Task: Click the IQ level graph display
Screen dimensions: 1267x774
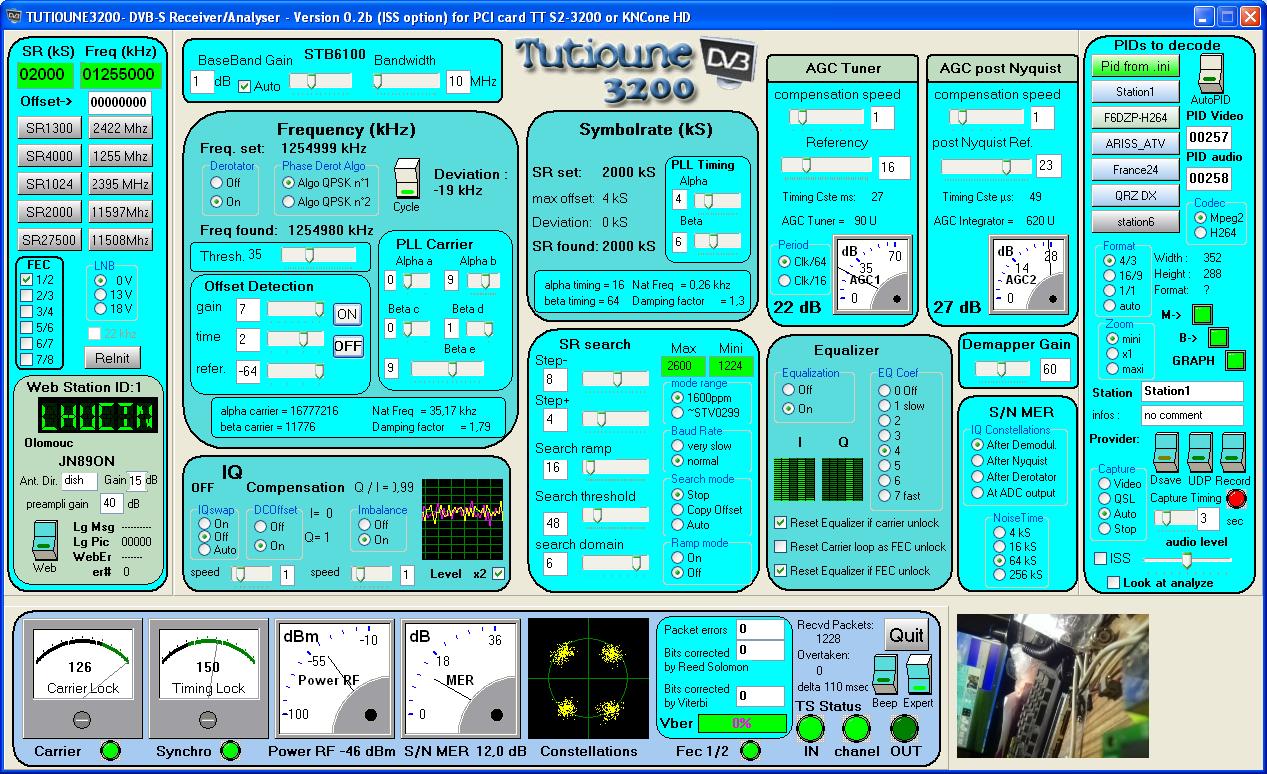Action: tap(463, 518)
